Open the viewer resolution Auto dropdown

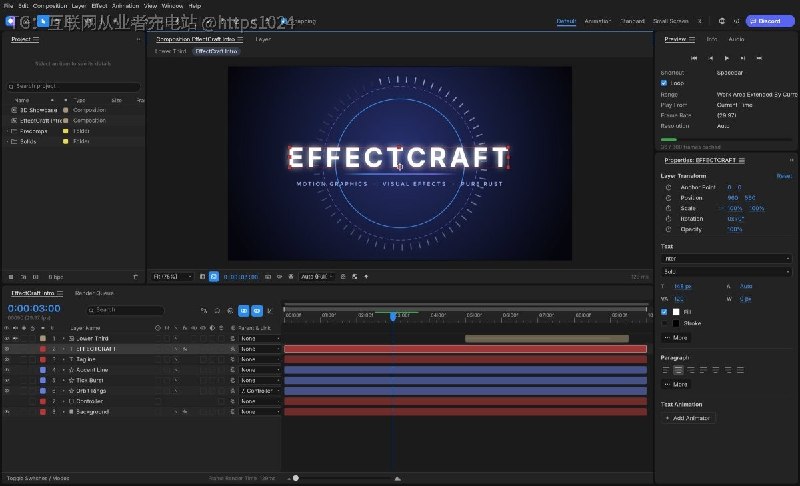click(317, 276)
